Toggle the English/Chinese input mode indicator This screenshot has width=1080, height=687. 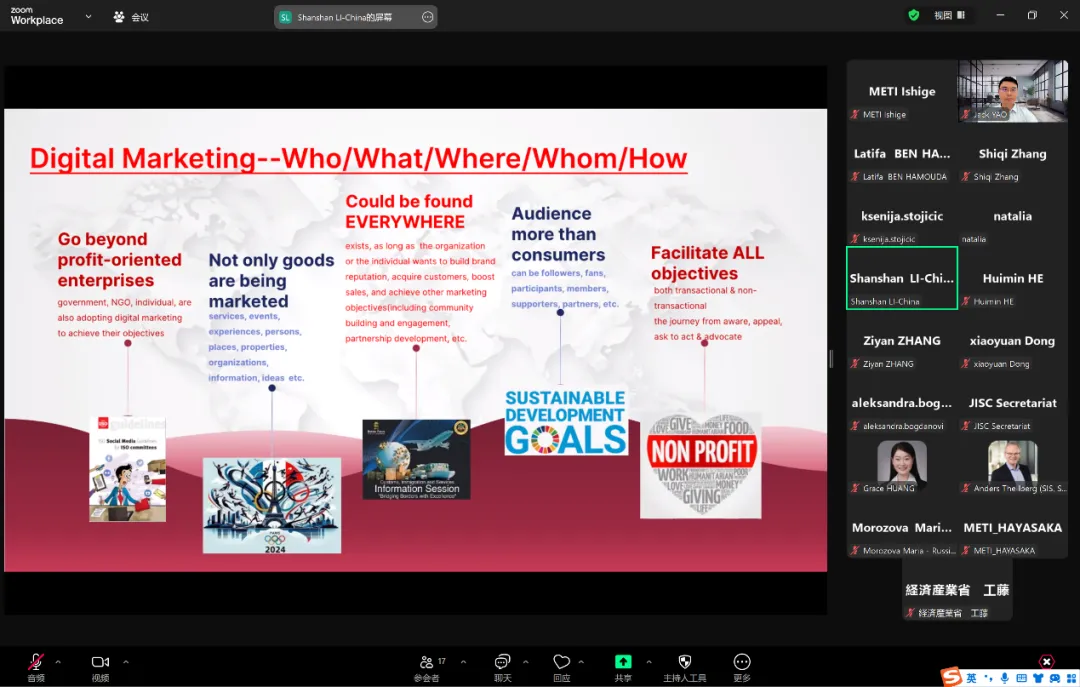971,678
